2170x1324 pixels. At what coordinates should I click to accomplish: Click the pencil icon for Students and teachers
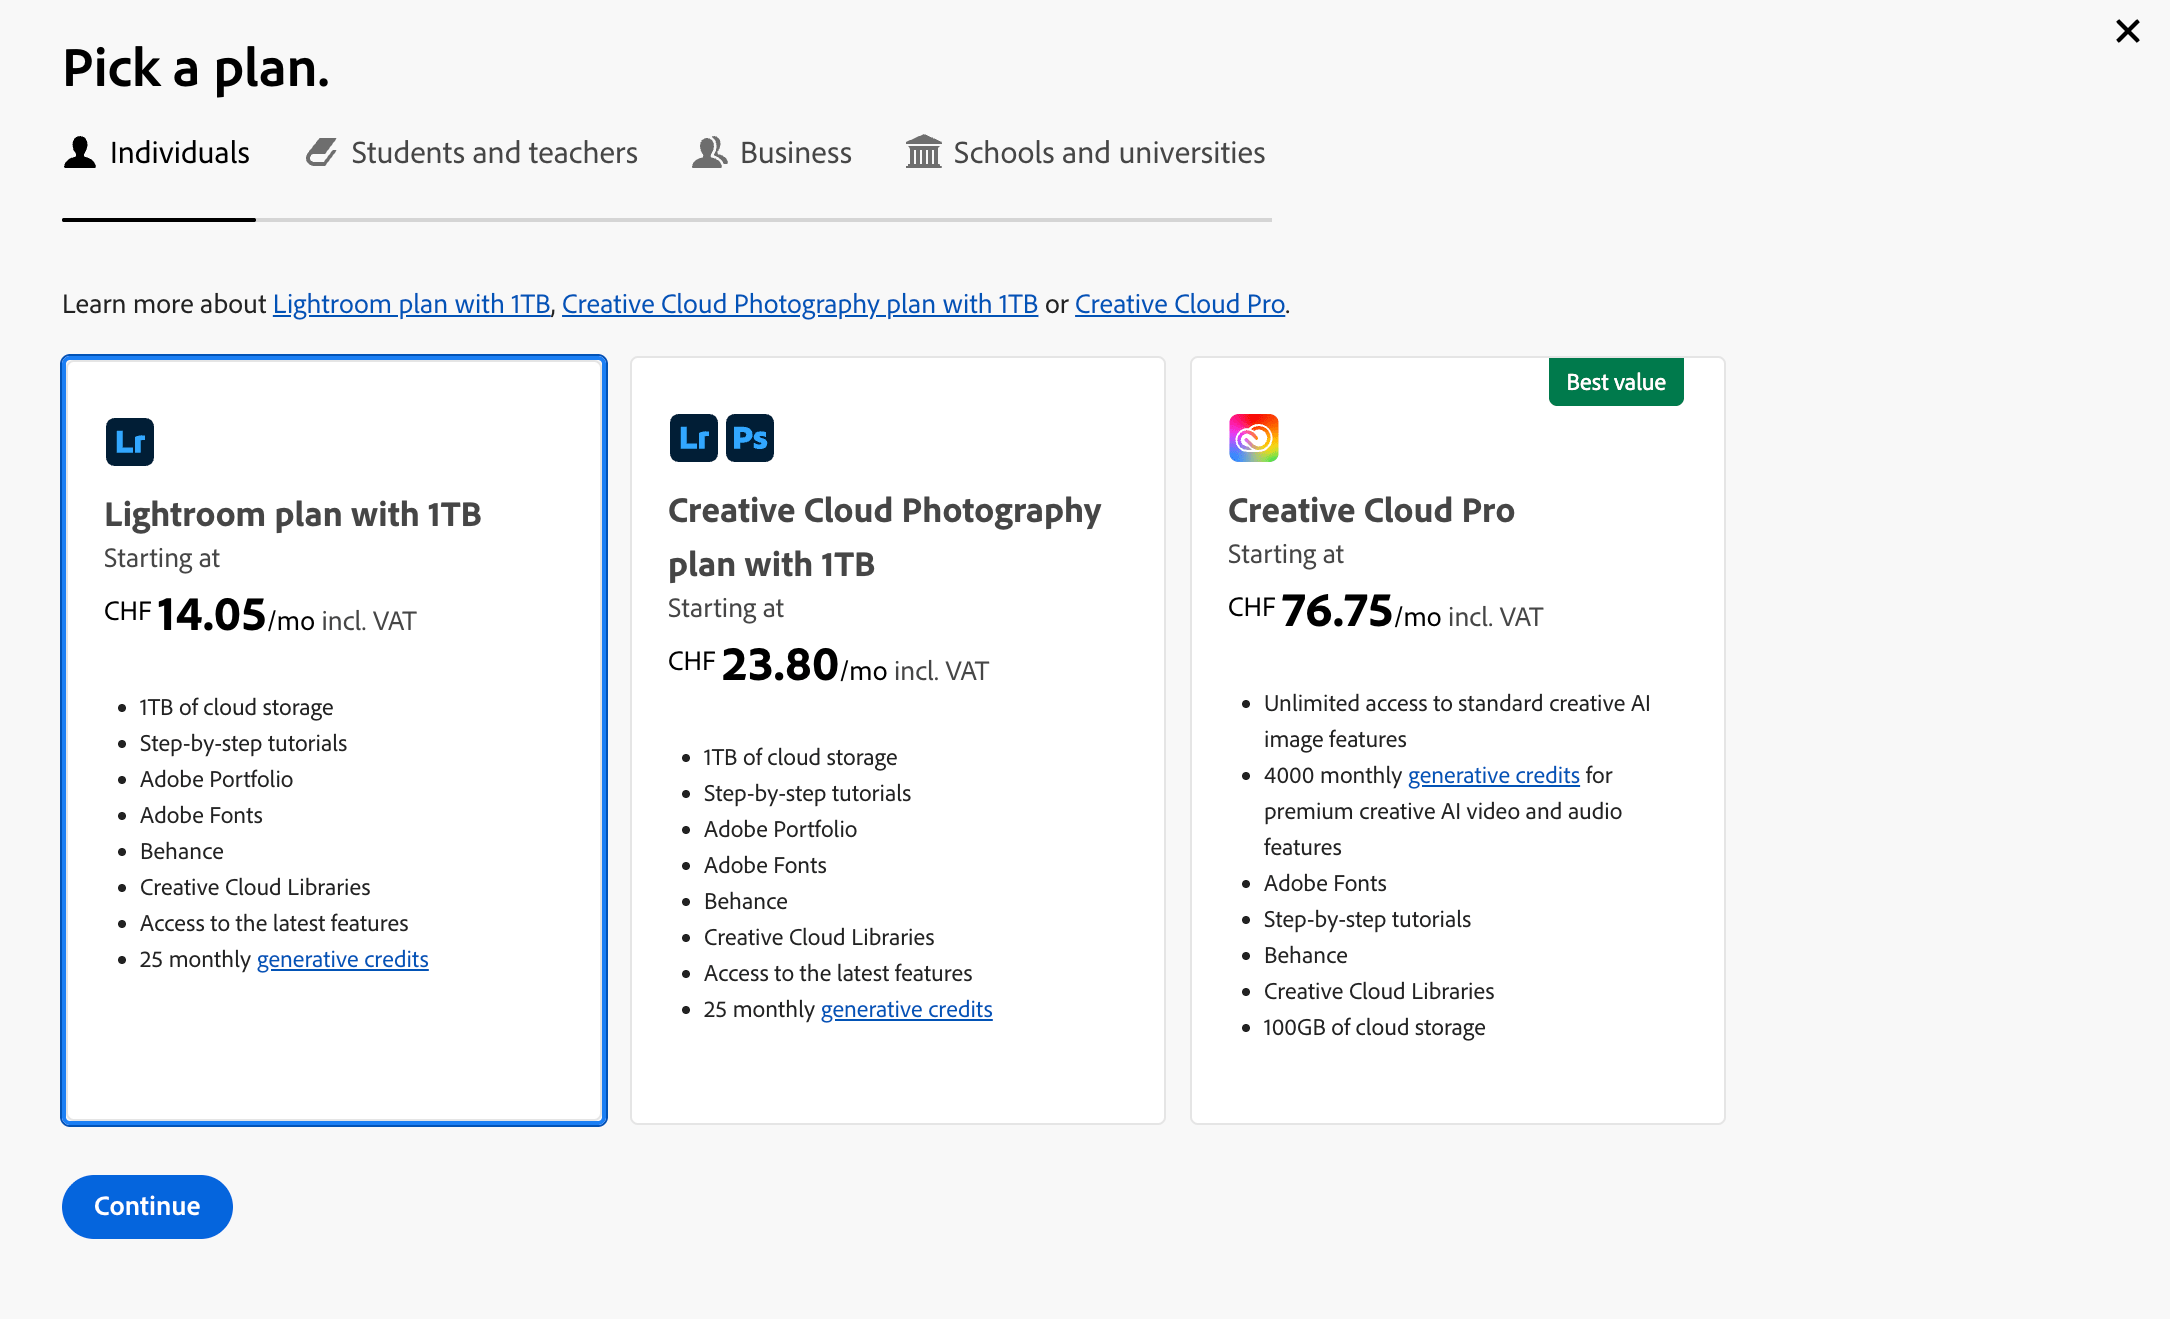coord(321,153)
